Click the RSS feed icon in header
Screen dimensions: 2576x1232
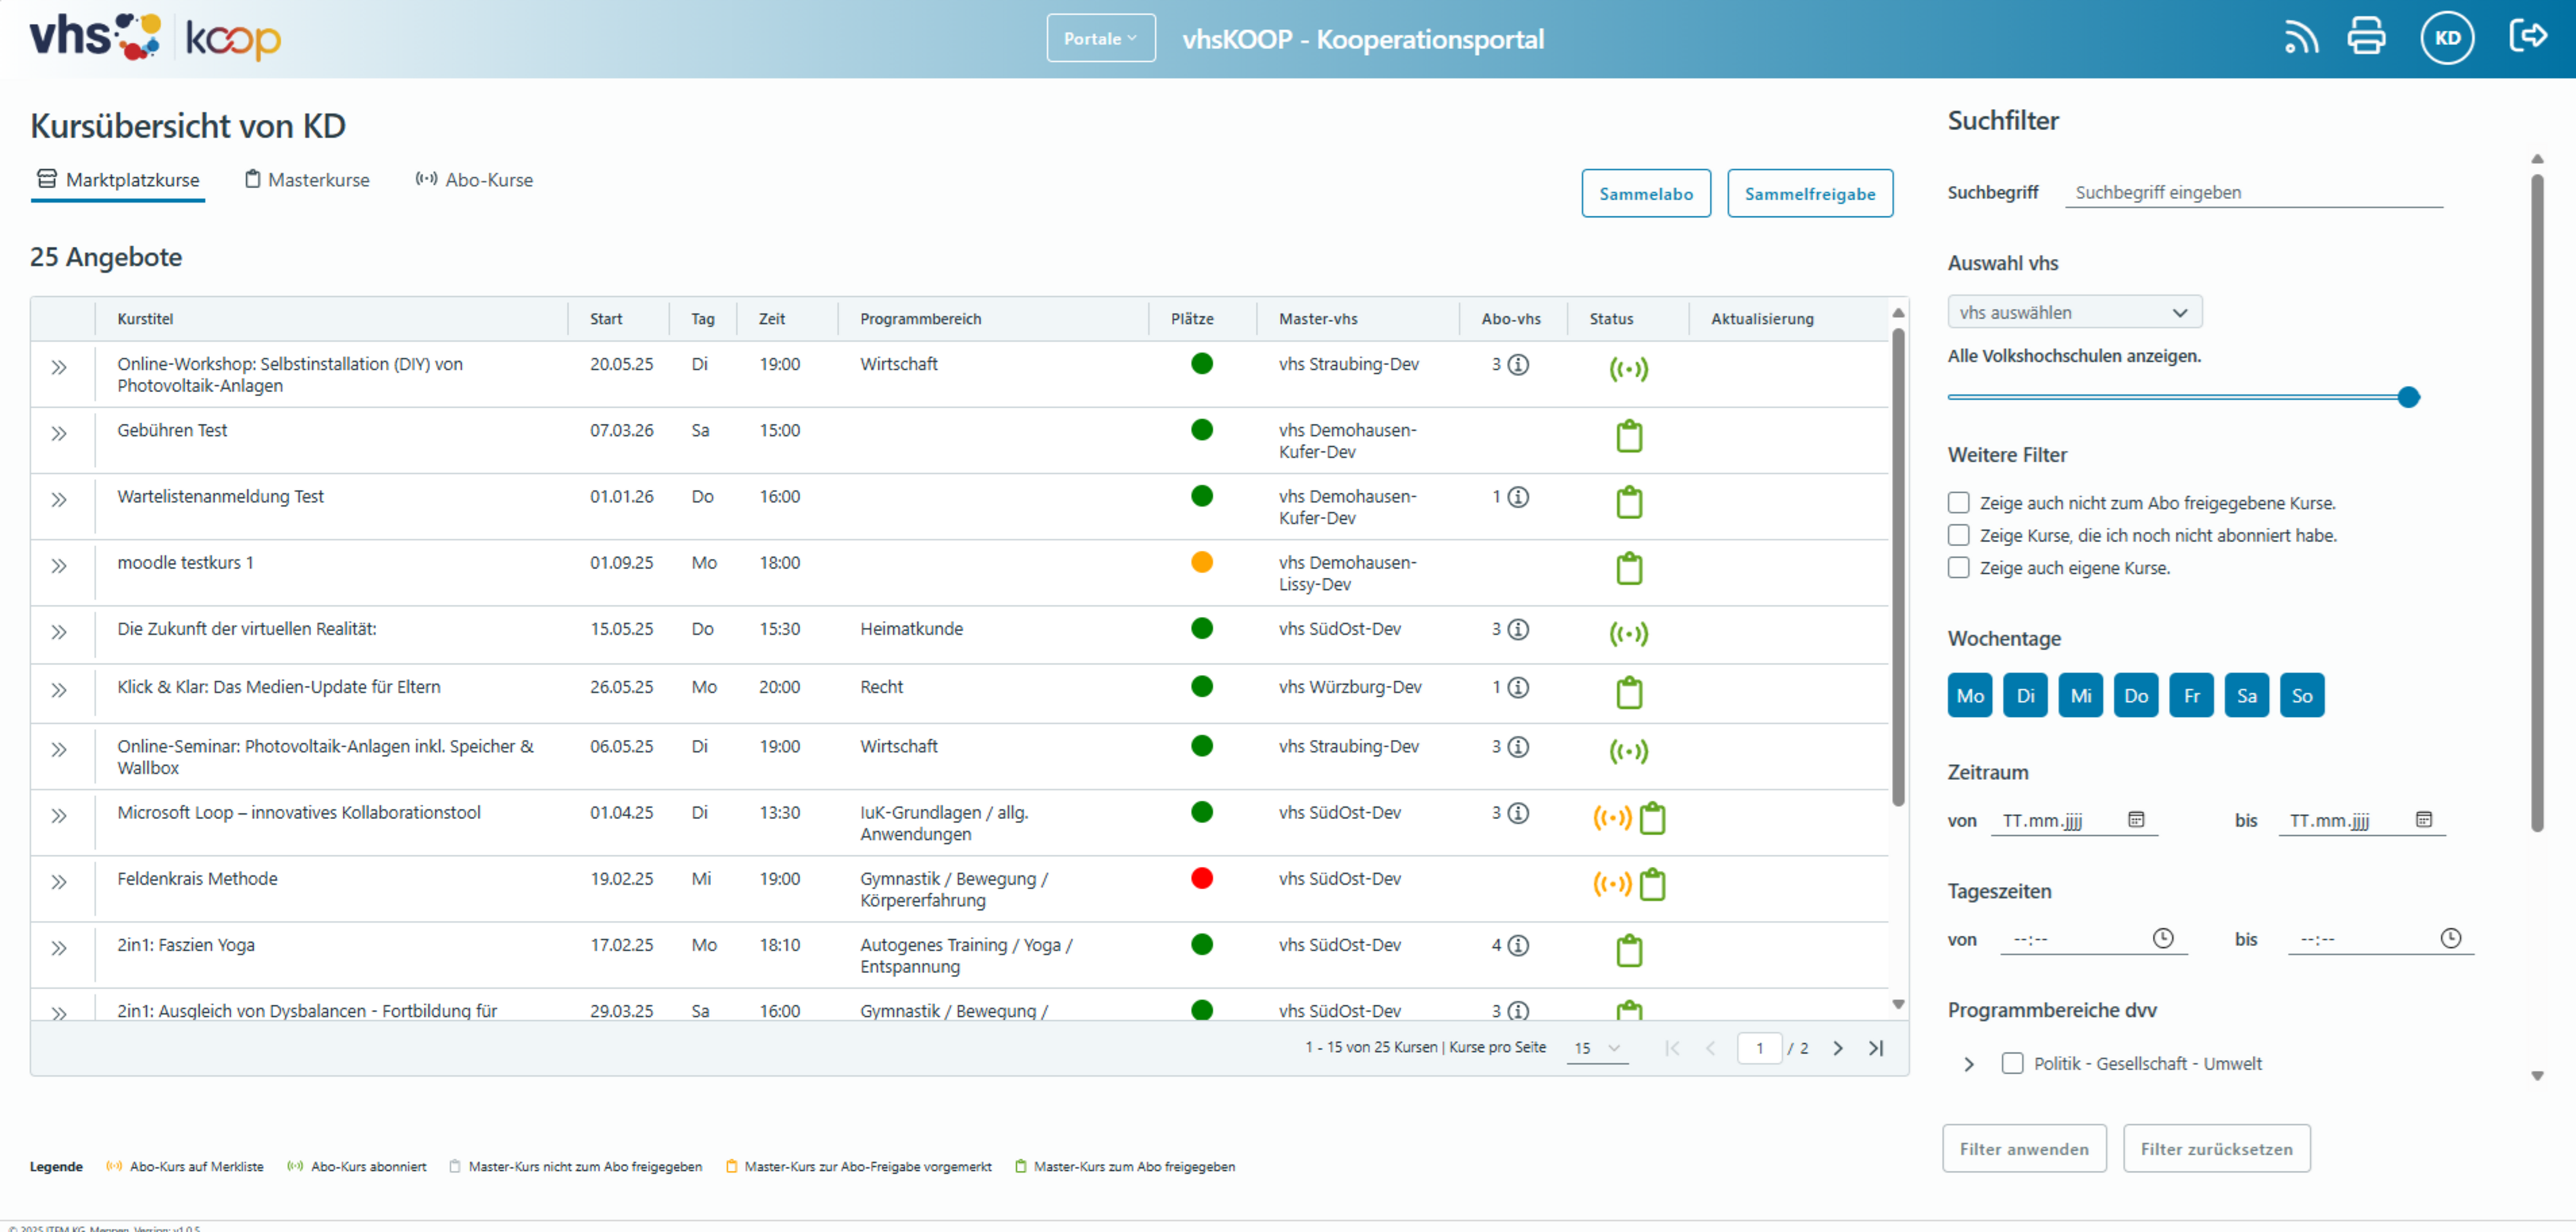2300,38
